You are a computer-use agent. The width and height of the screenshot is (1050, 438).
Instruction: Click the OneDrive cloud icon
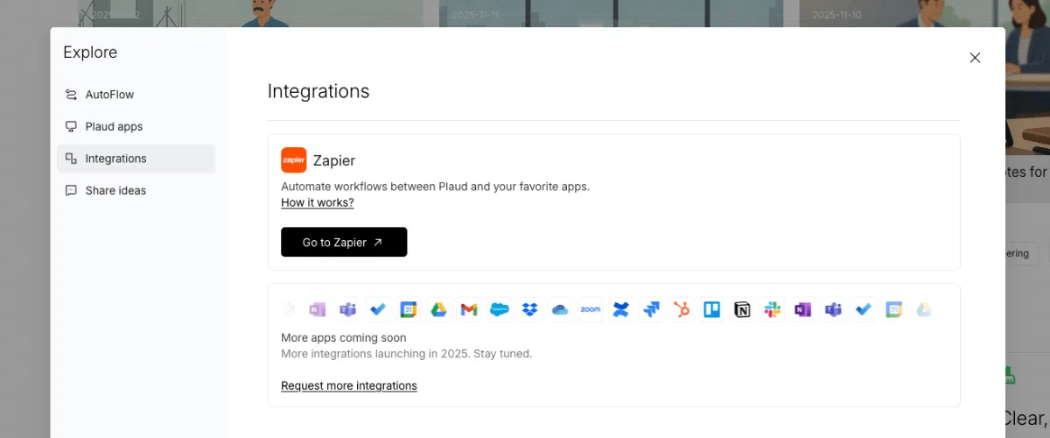click(560, 309)
